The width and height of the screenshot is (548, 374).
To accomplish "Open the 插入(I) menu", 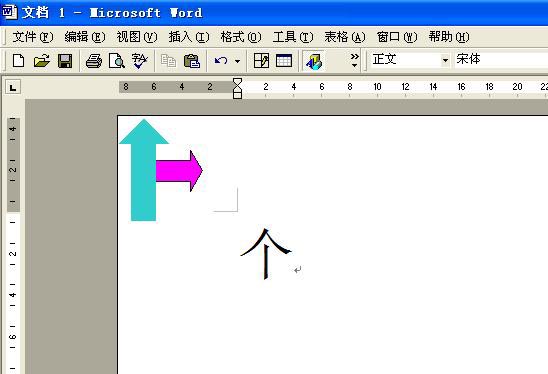I will coord(189,37).
